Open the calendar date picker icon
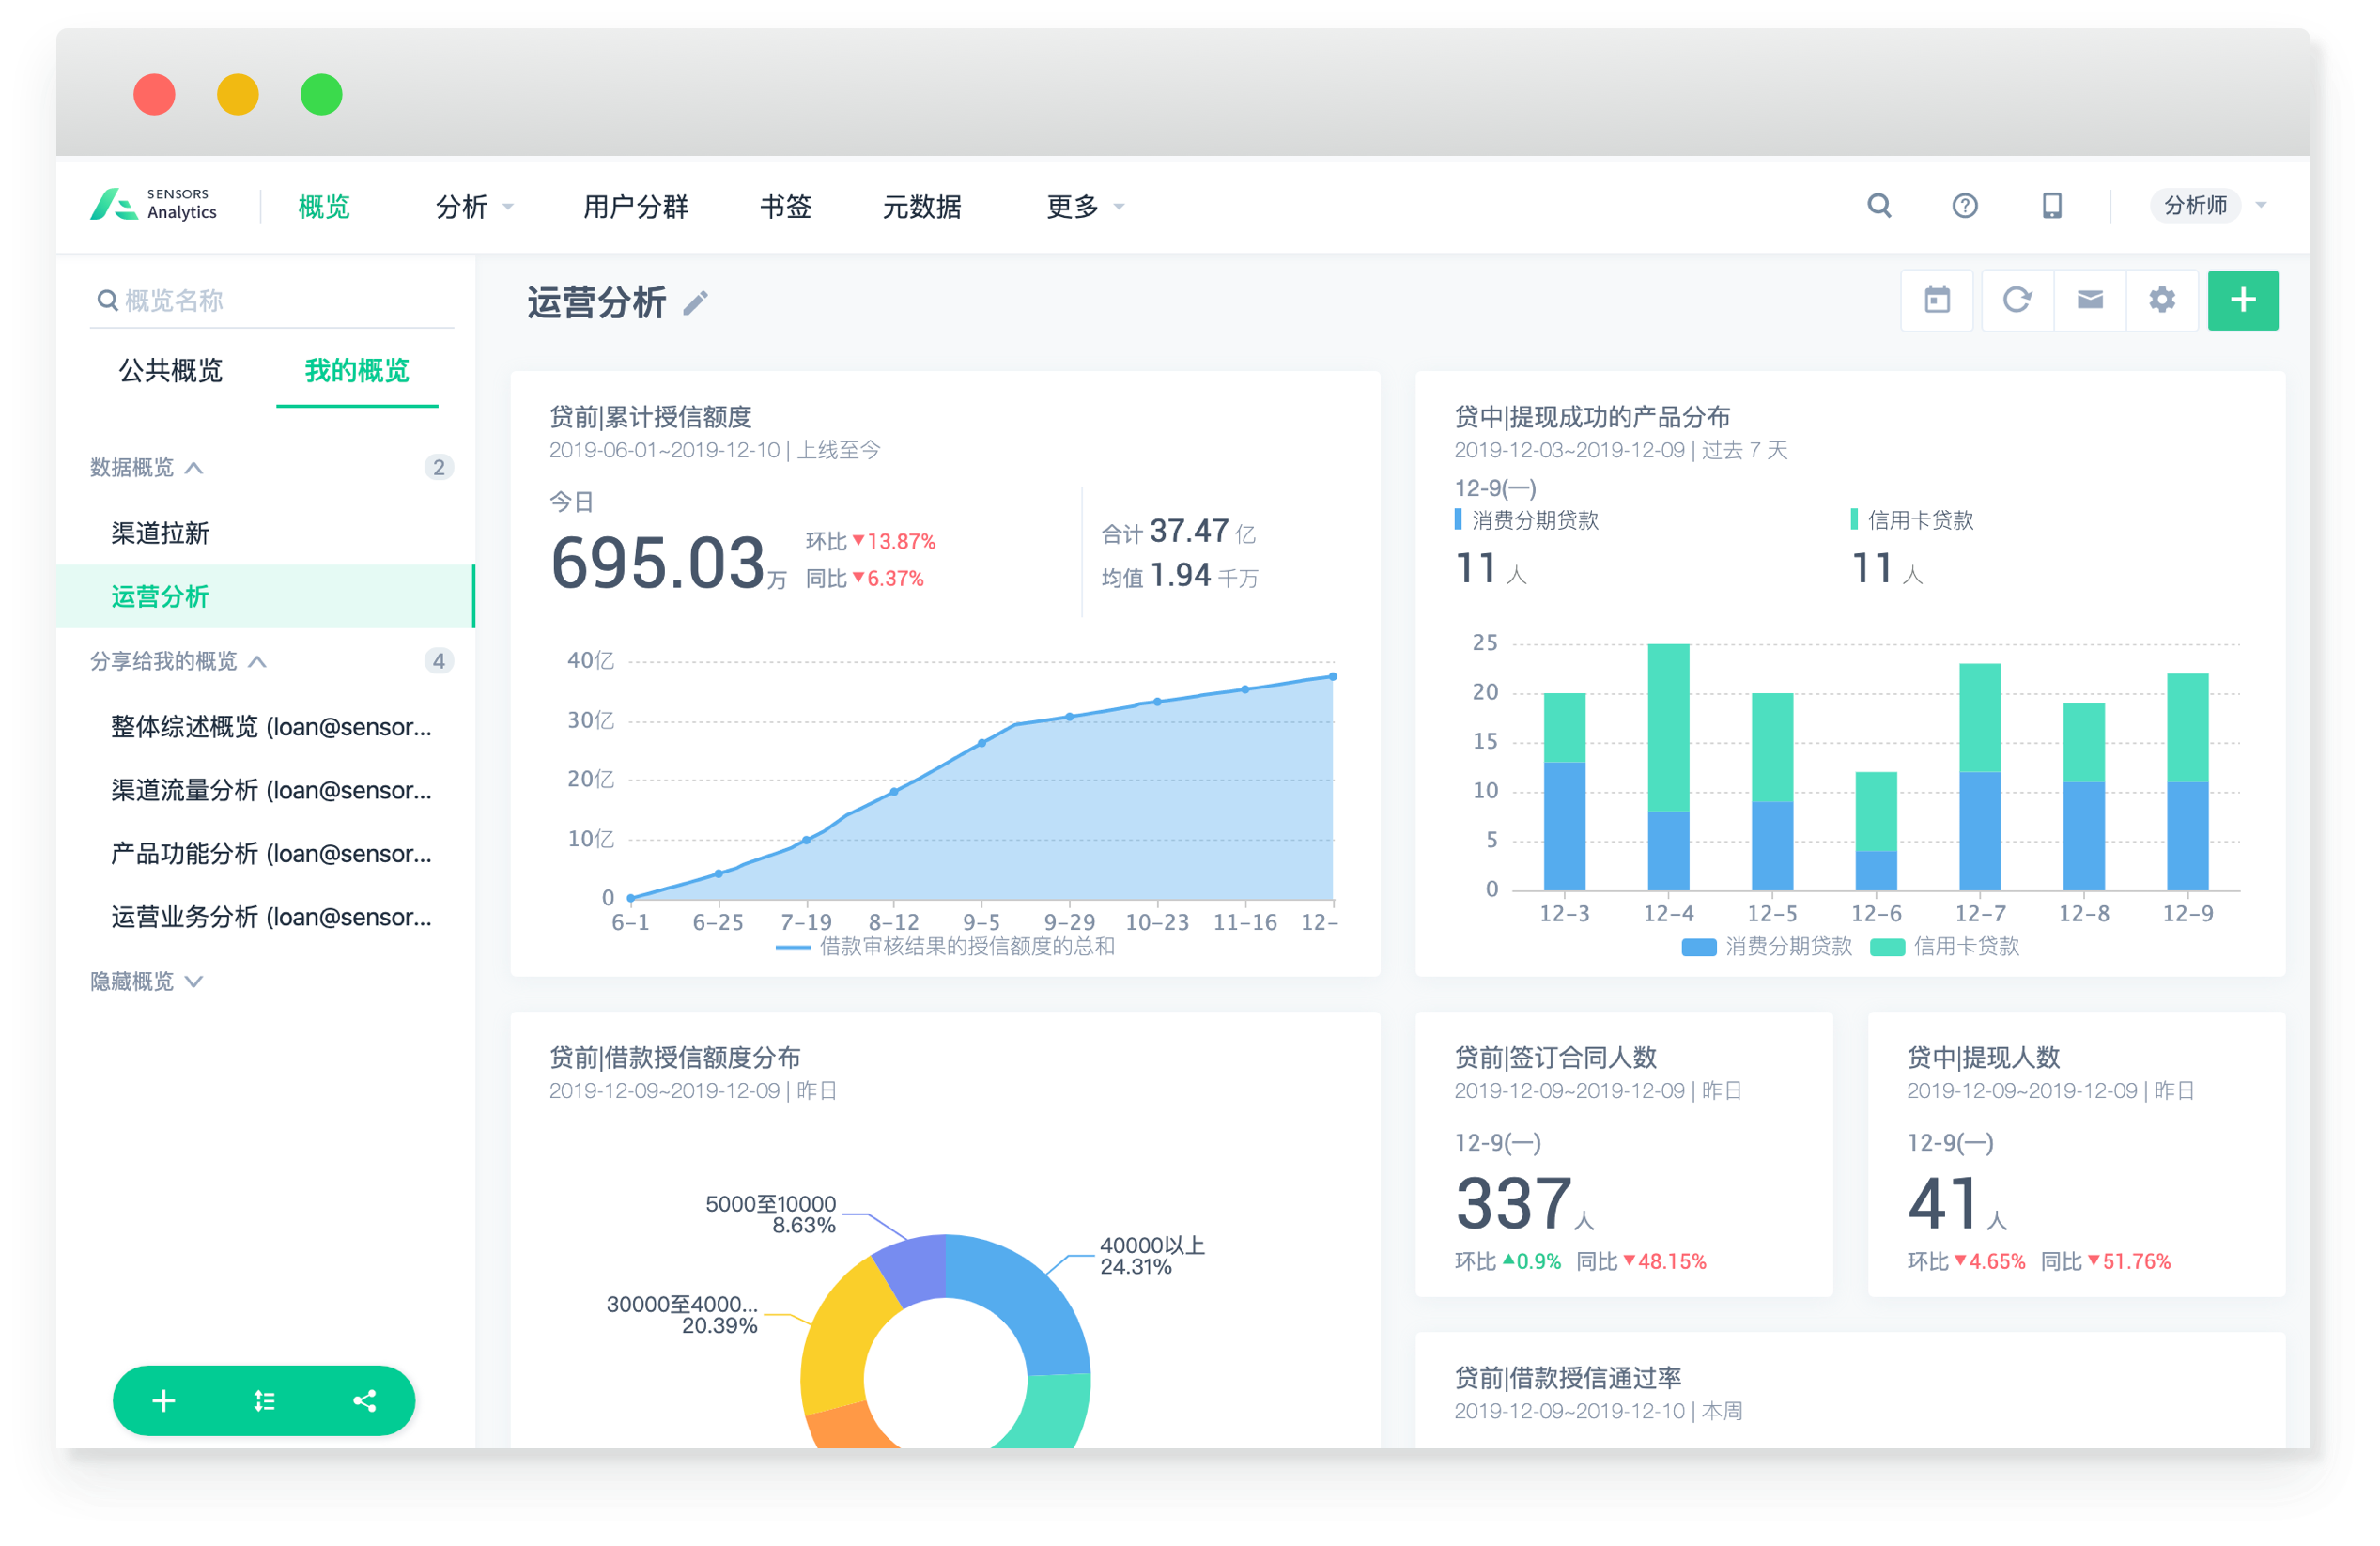This screenshot has height=1546, width=2380. pos(1937,300)
